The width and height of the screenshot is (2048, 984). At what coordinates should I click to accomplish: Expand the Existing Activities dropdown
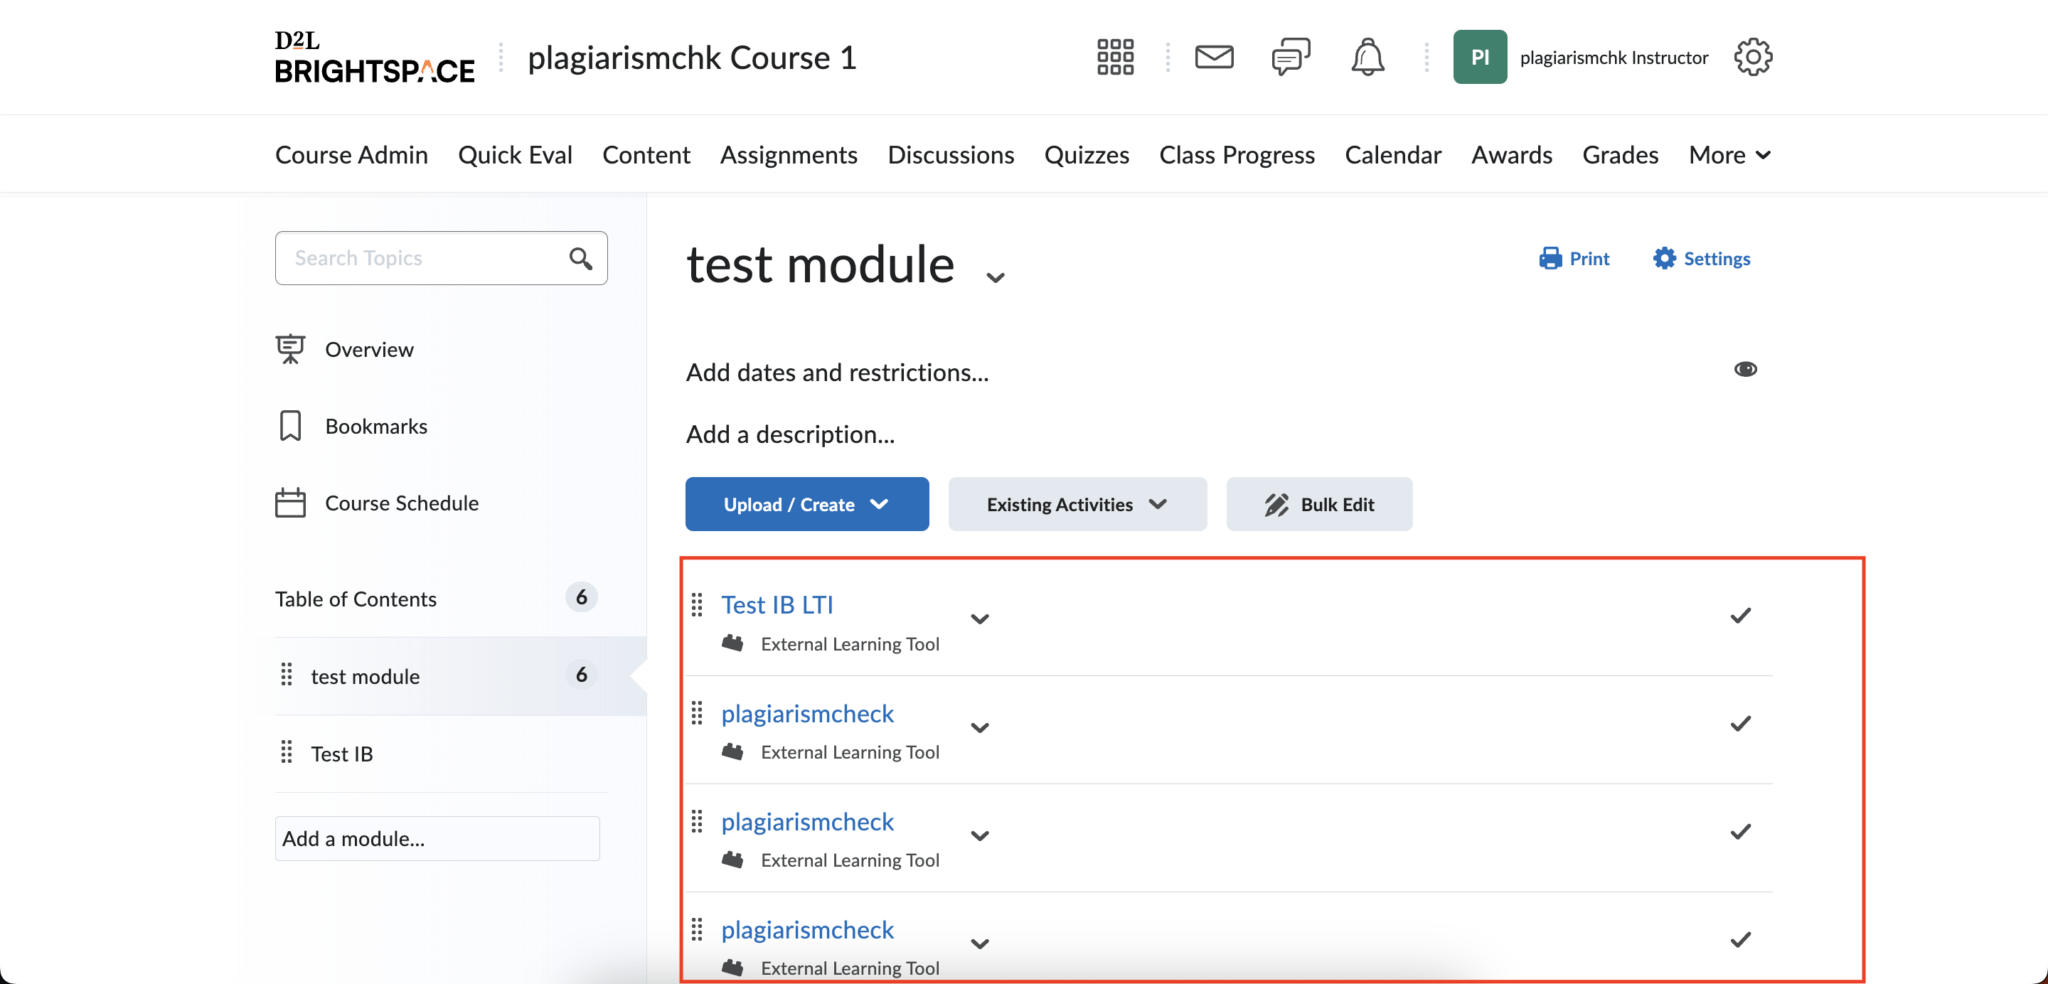tap(1076, 504)
